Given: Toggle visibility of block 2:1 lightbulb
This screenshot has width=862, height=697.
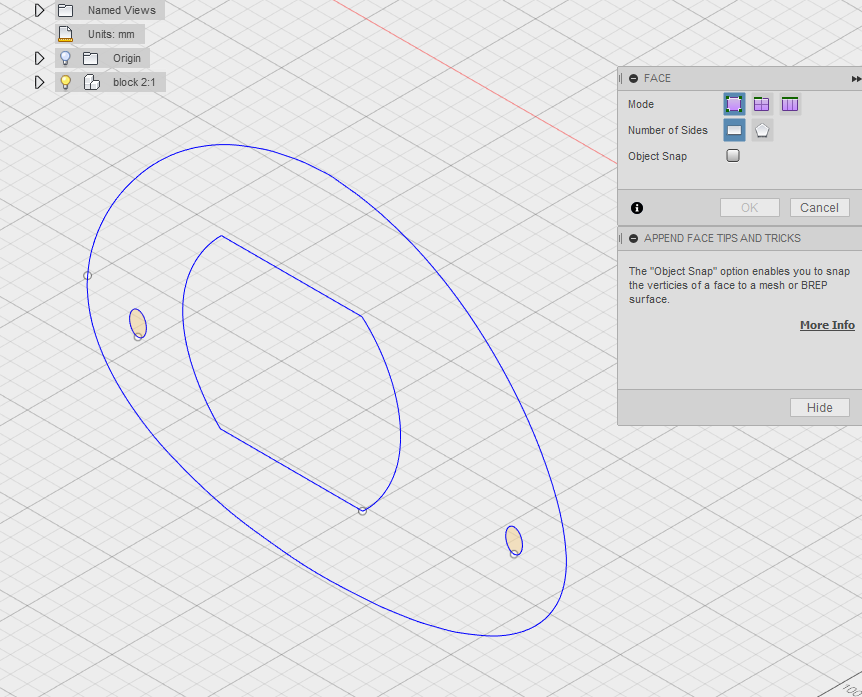Looking at the screenshot, I should tap(65, 82).
